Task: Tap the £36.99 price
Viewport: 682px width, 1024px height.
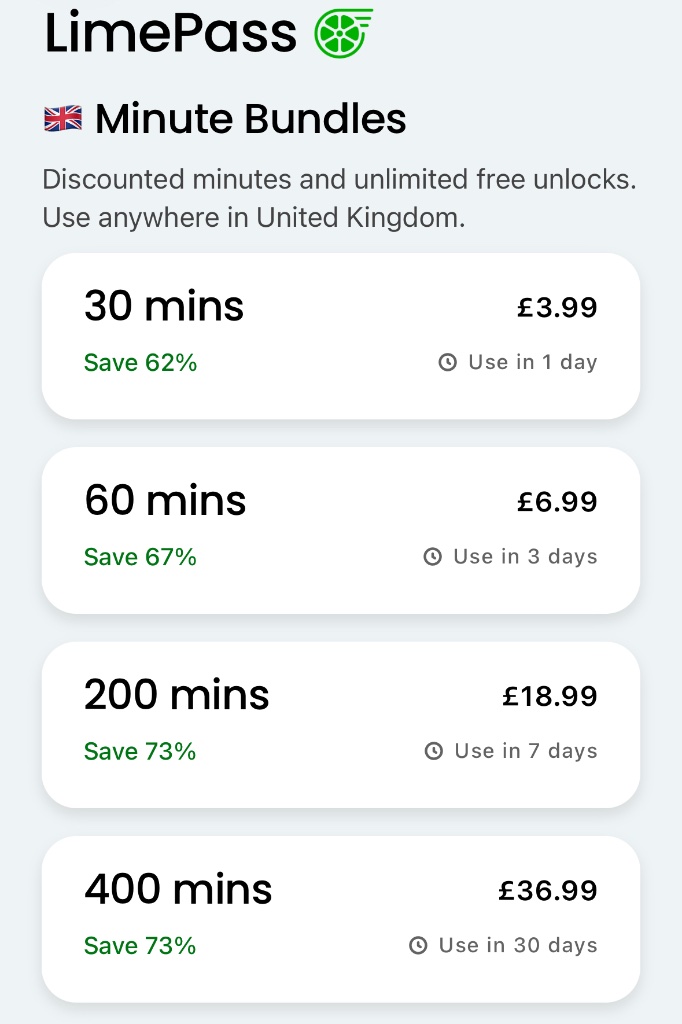Action: tap(548, 890)
